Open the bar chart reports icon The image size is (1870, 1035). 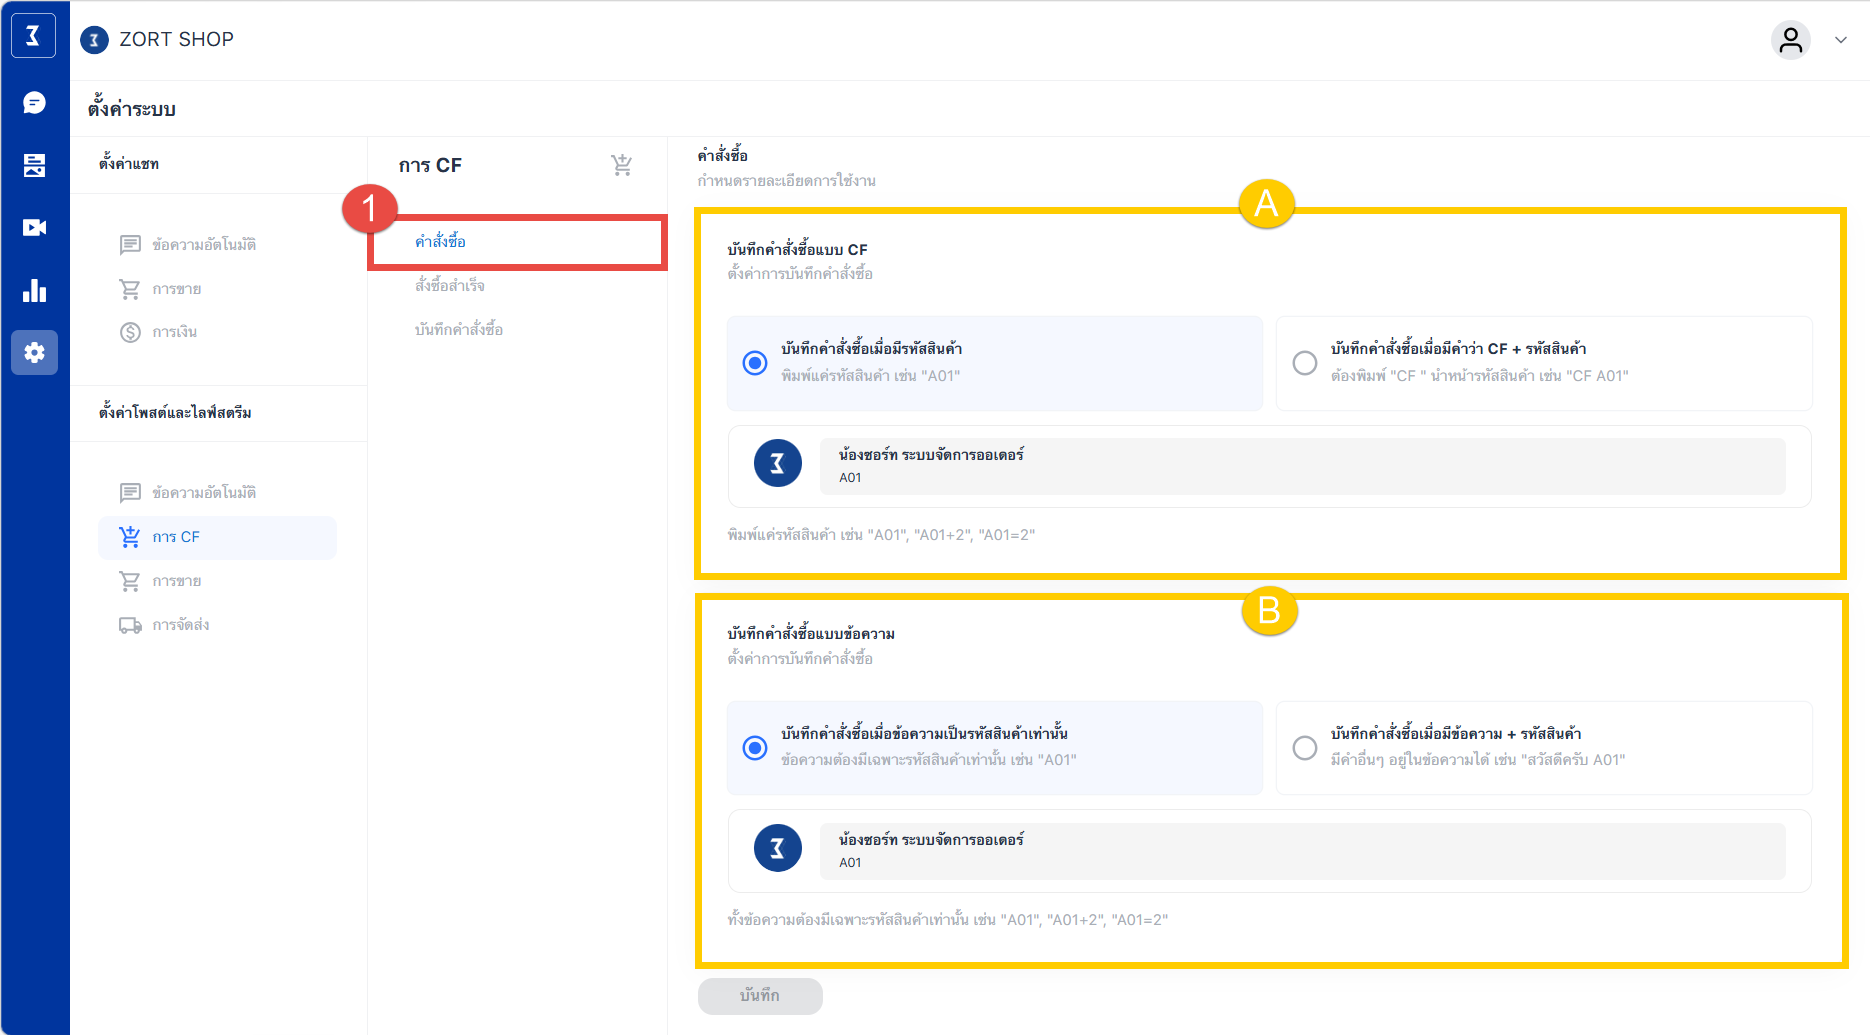[x=34, y=291]
